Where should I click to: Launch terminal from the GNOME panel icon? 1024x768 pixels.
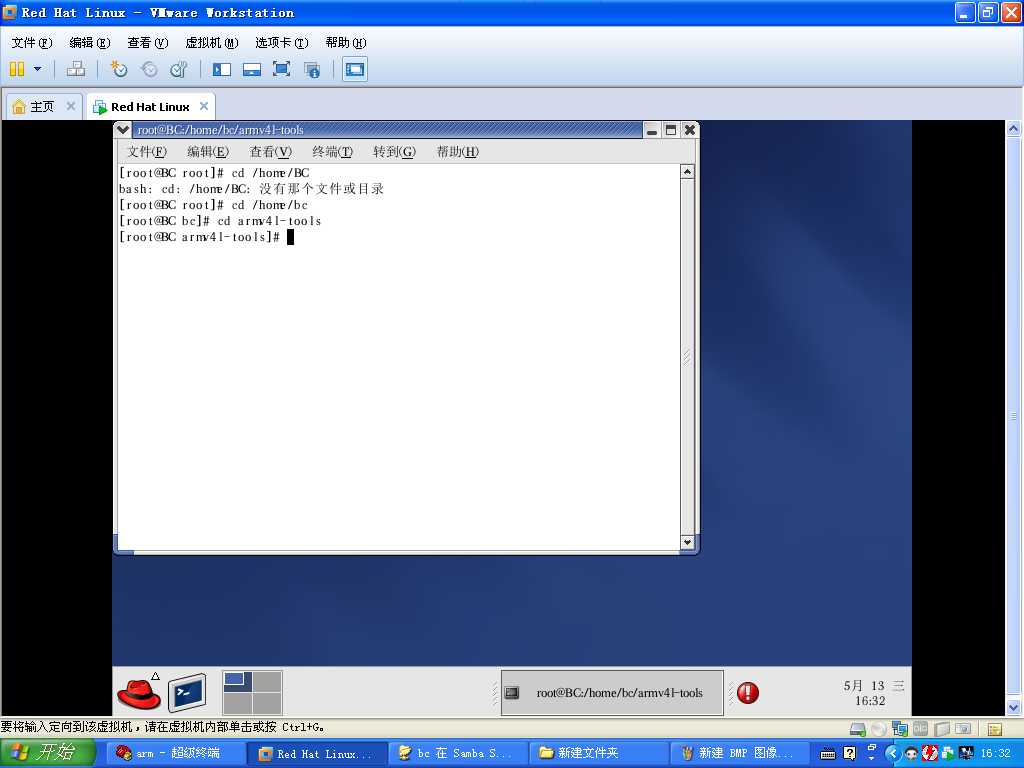coord(187,692)
